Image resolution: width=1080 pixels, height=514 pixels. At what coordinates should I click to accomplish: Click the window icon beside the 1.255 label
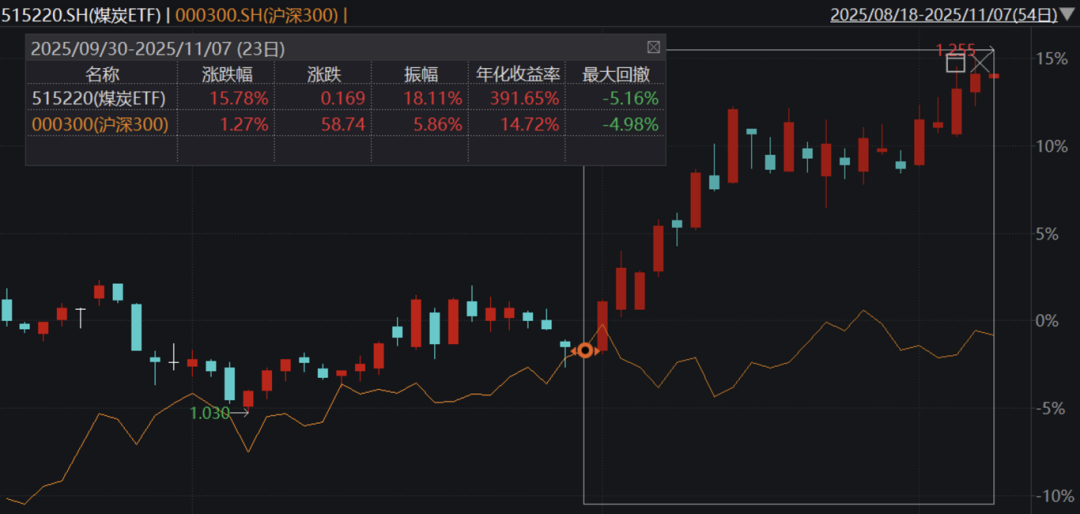[955, 63]
